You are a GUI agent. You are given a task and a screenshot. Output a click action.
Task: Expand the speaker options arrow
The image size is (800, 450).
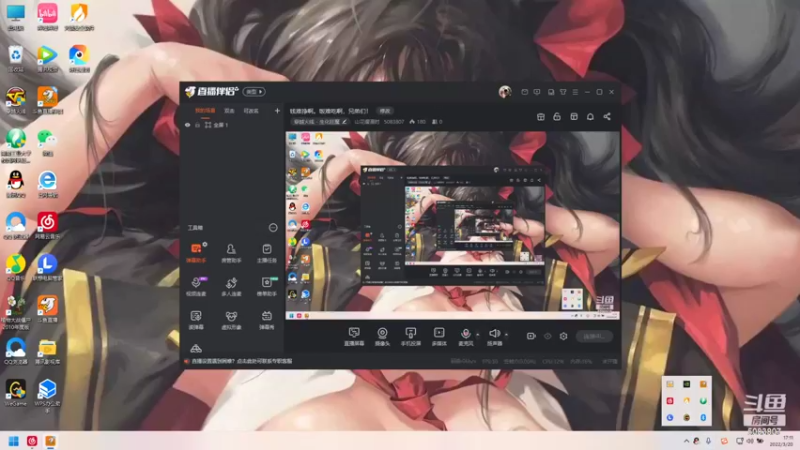pyautogui.click(x=506, y=335)
